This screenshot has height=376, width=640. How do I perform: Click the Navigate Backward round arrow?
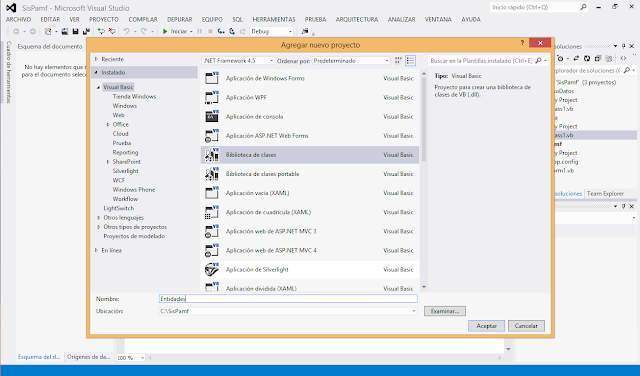coord(16,31)
